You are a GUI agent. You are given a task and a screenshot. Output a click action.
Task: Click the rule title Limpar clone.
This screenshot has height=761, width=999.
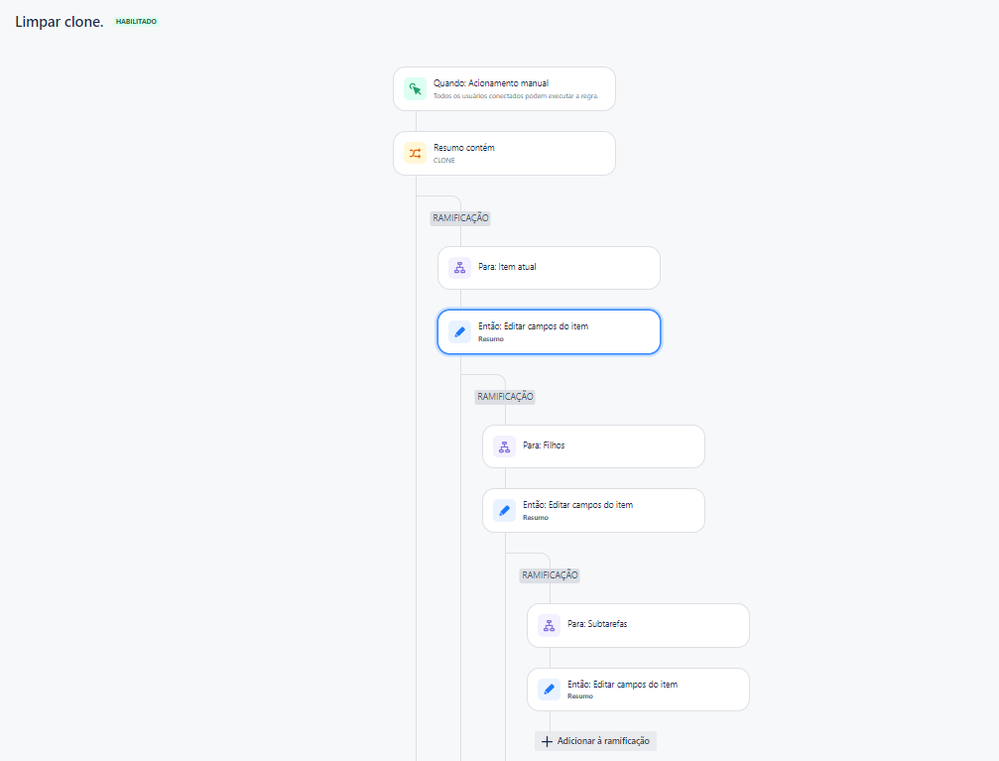pos(59,22)
